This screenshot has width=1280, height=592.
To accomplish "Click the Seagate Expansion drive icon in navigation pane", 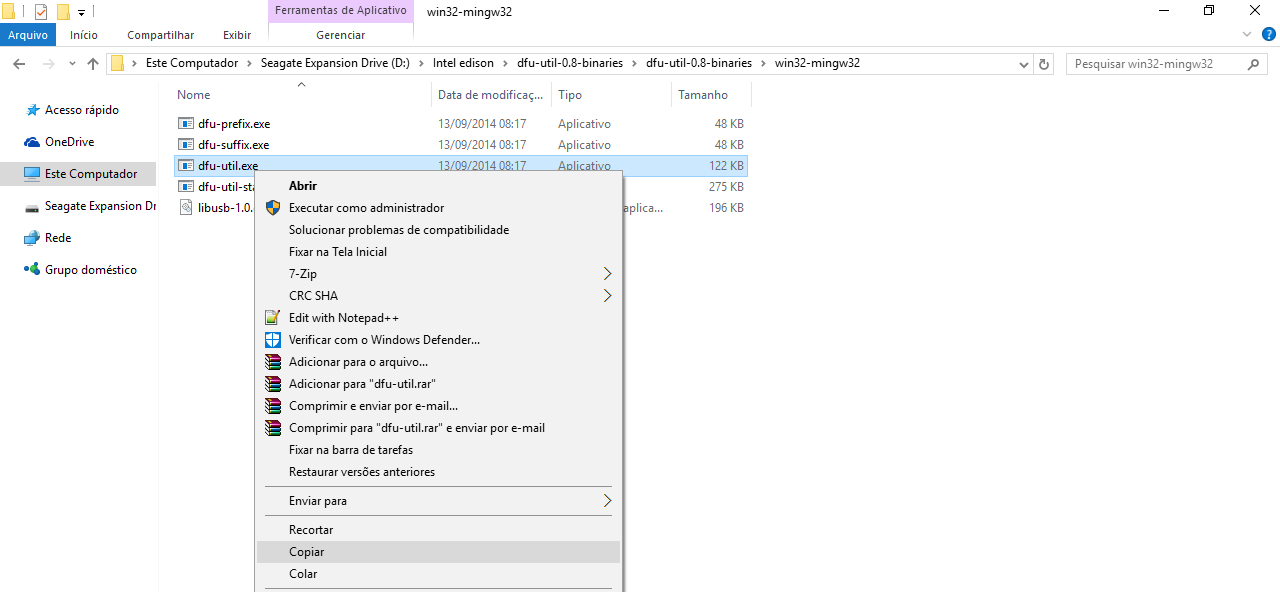I will pyautogui.click(x=33, y=207).
